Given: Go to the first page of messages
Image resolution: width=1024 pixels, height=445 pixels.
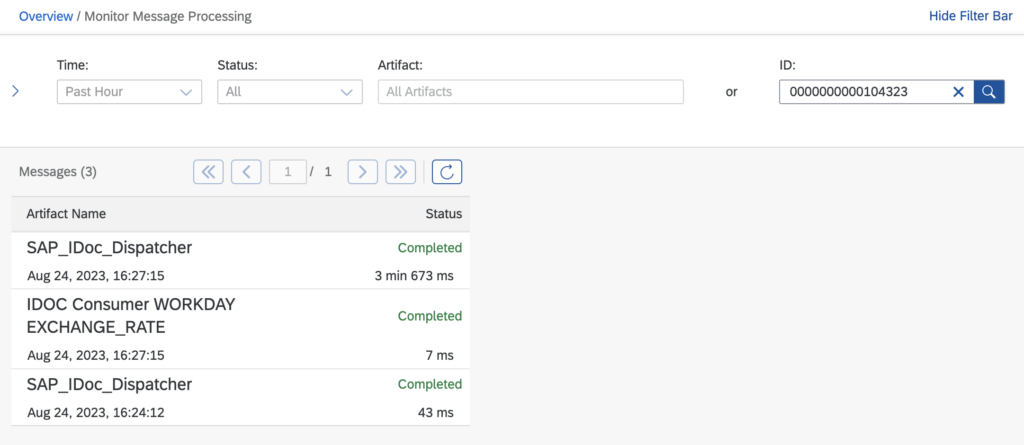Looking at the screenshot, I should pyautogui.click(x=208, y=172).
